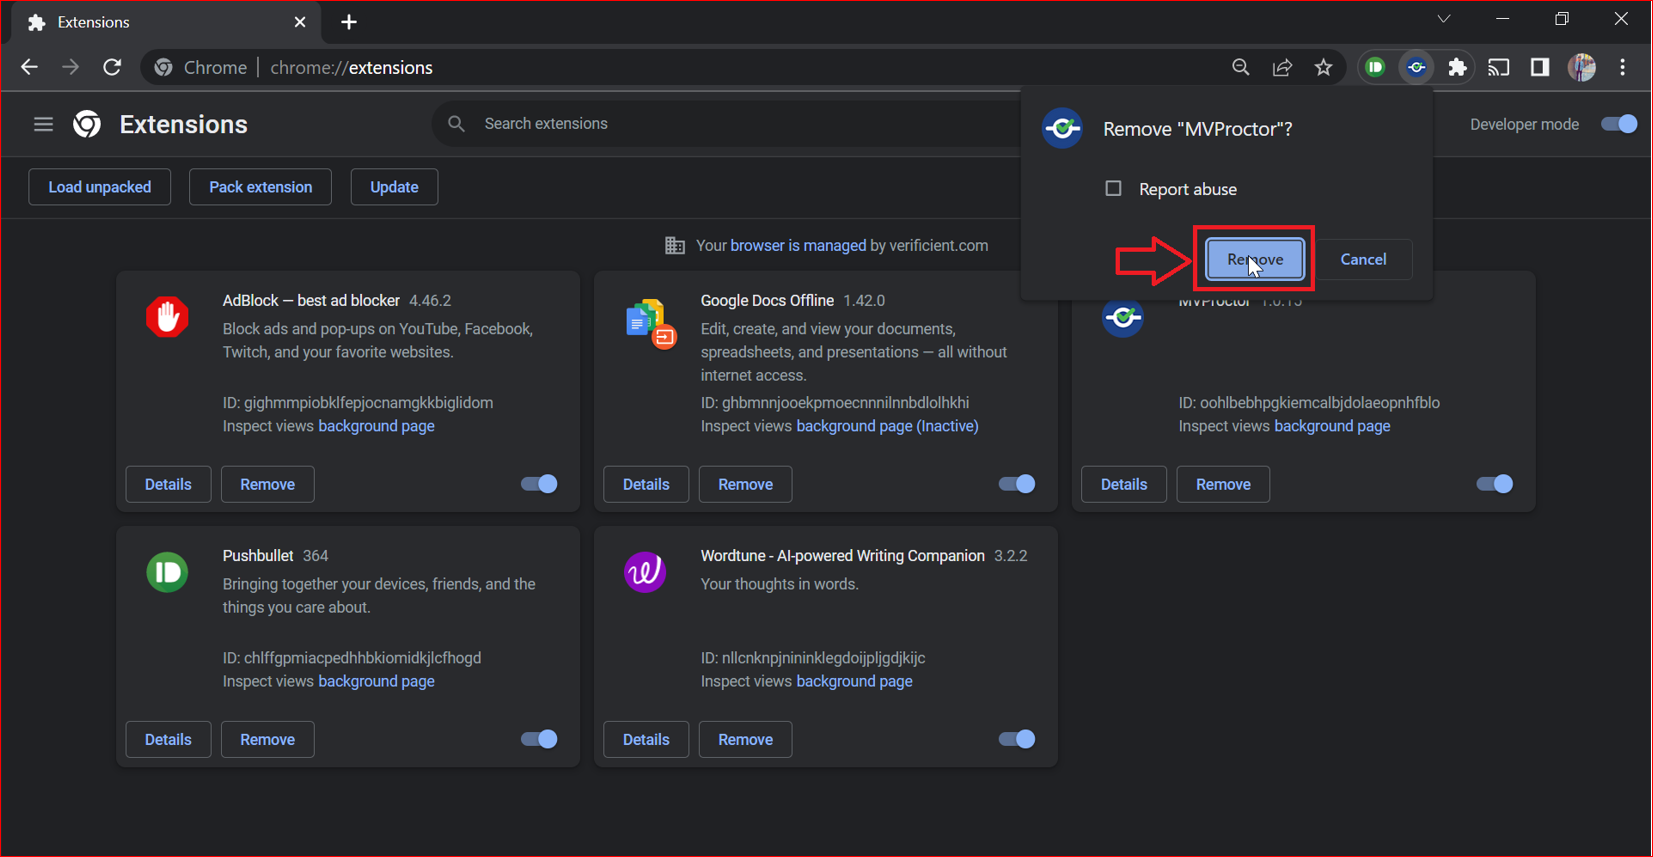The width and height of the screenshot is (1653, 857).
Task: Open the Pushbullet extension toolbar icon
Action: pos(1376,67)
